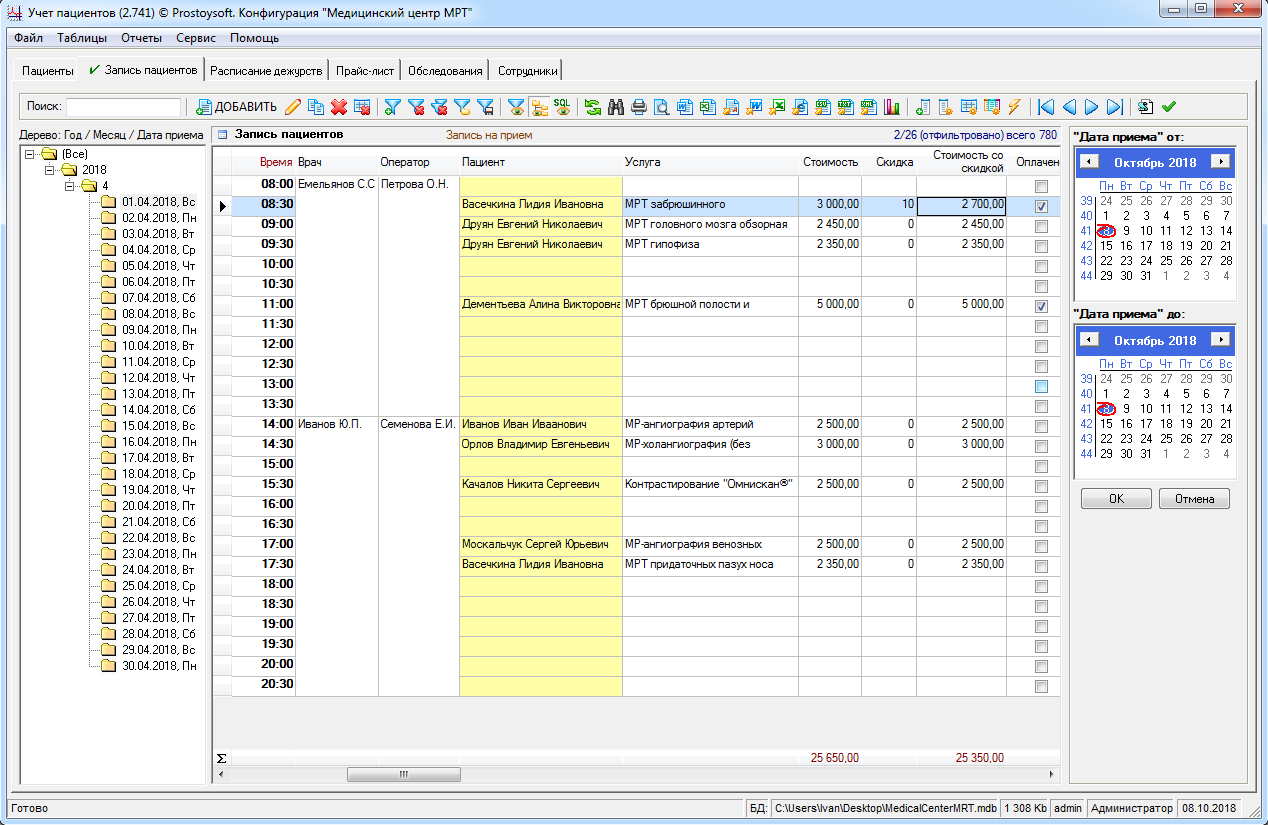The height and width of the screenshot is (825, 1268).
Task: Open the SQL query view icon
Action: point(562,107)
